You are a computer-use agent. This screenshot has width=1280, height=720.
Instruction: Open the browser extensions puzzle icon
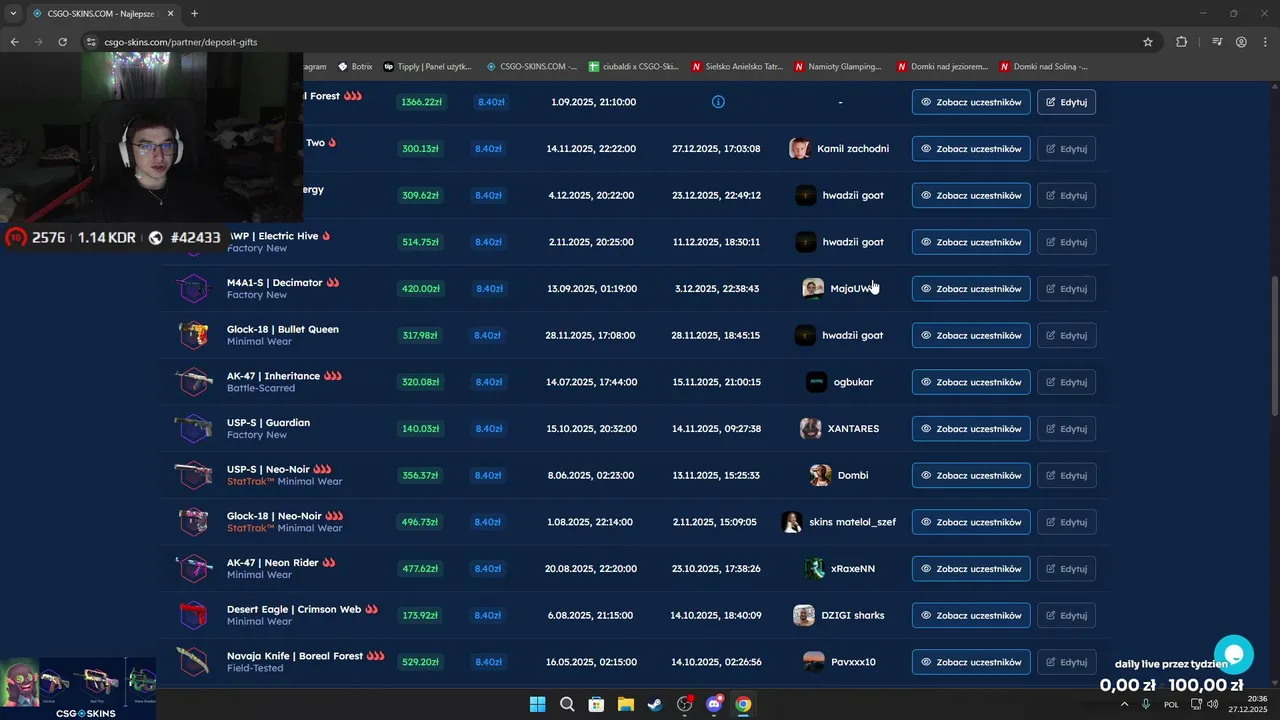(1182, 42)
